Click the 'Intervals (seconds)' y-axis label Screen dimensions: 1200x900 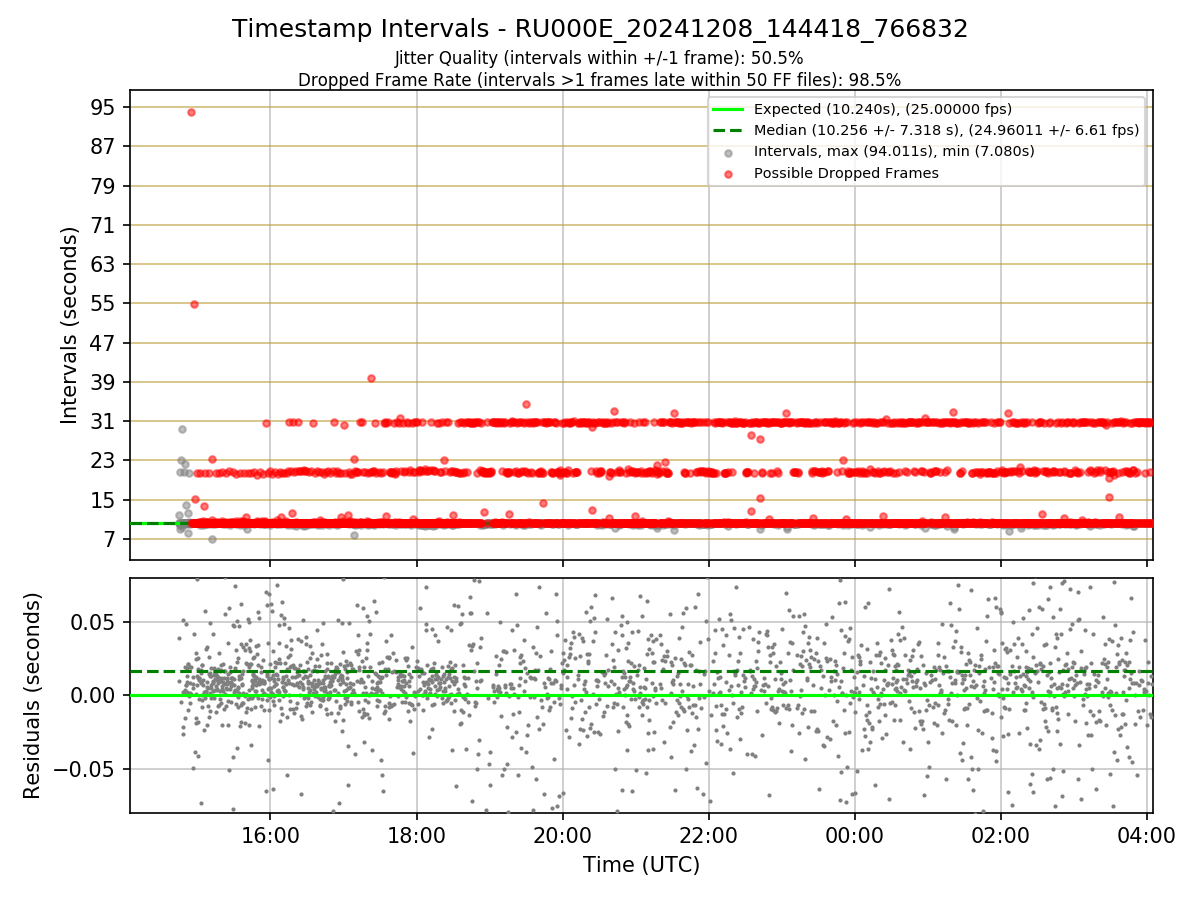point(69,325)
